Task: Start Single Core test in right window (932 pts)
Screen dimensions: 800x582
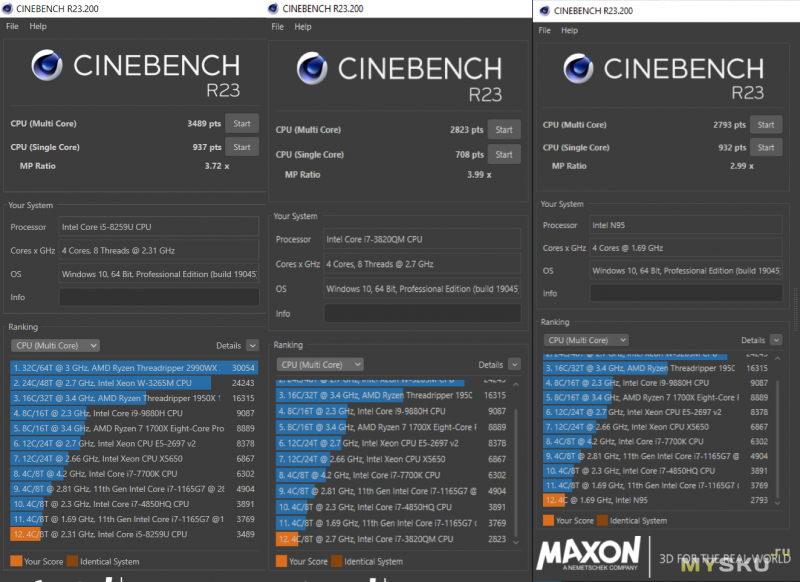Action: click(766, 148)
